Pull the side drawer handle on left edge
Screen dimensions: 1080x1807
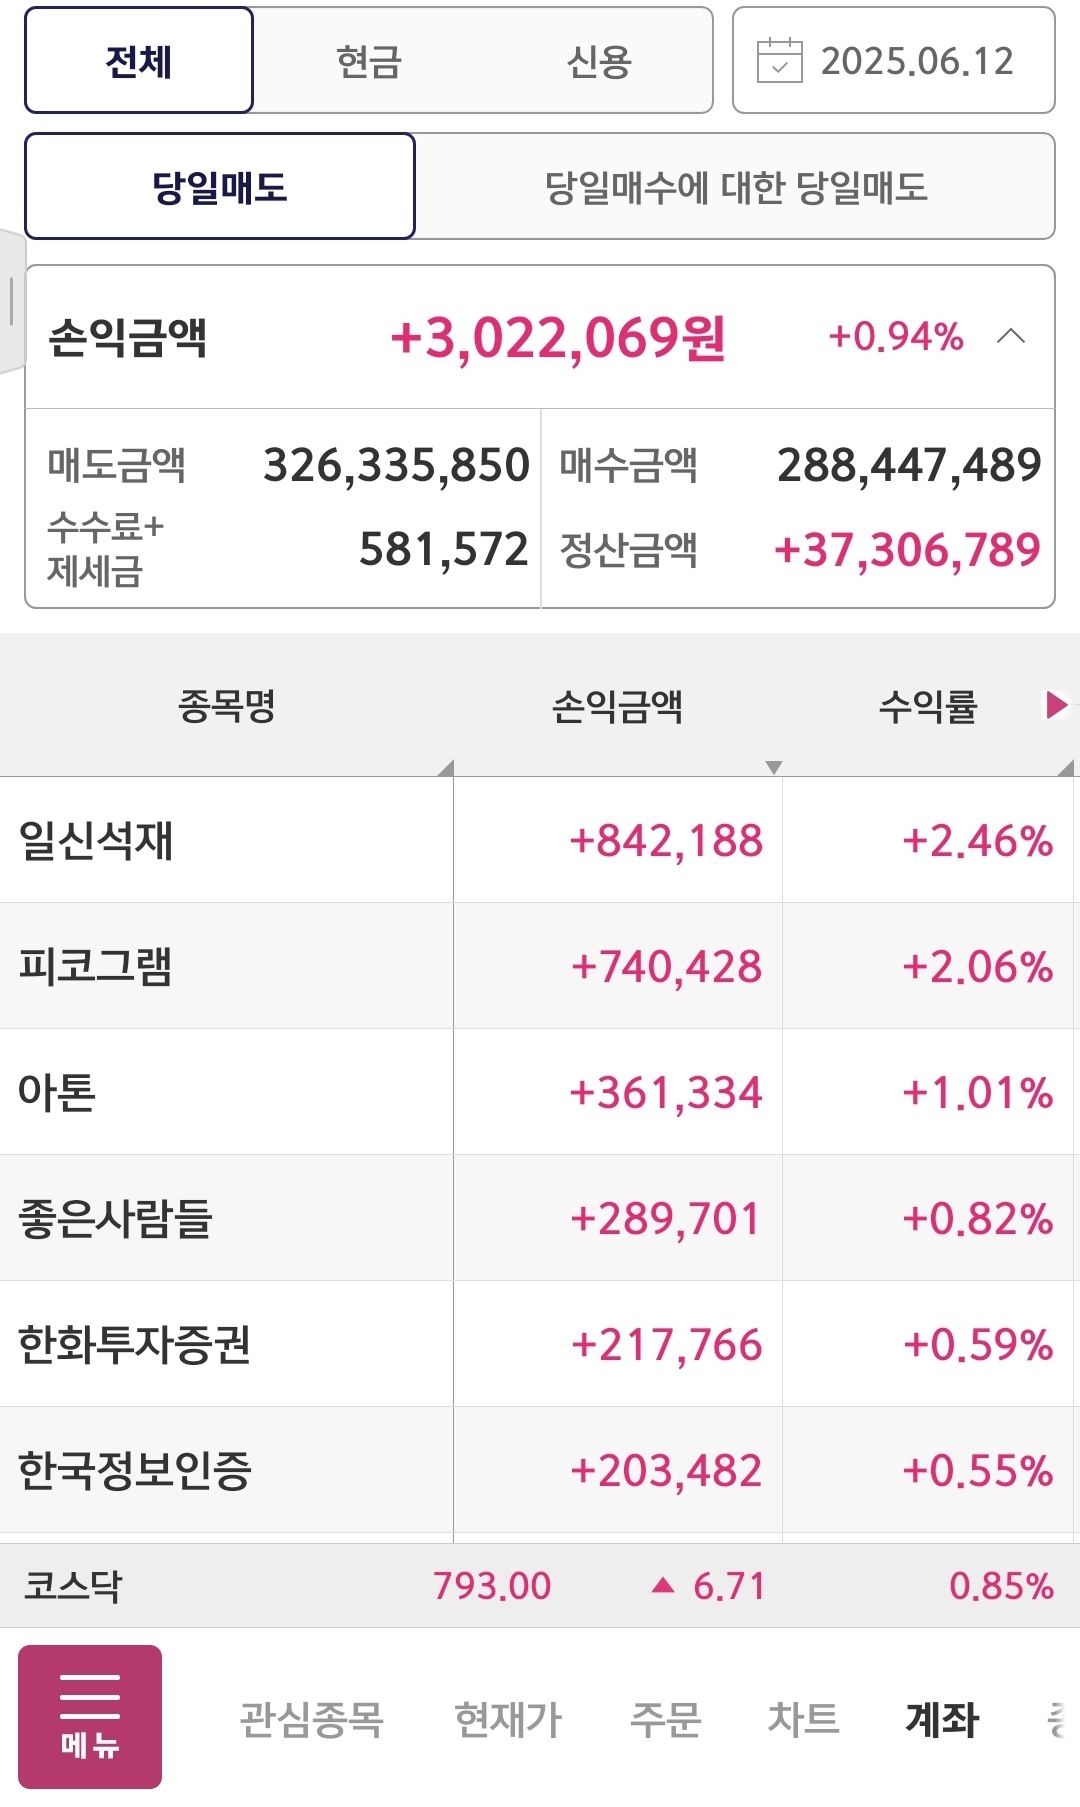point(10,300)
